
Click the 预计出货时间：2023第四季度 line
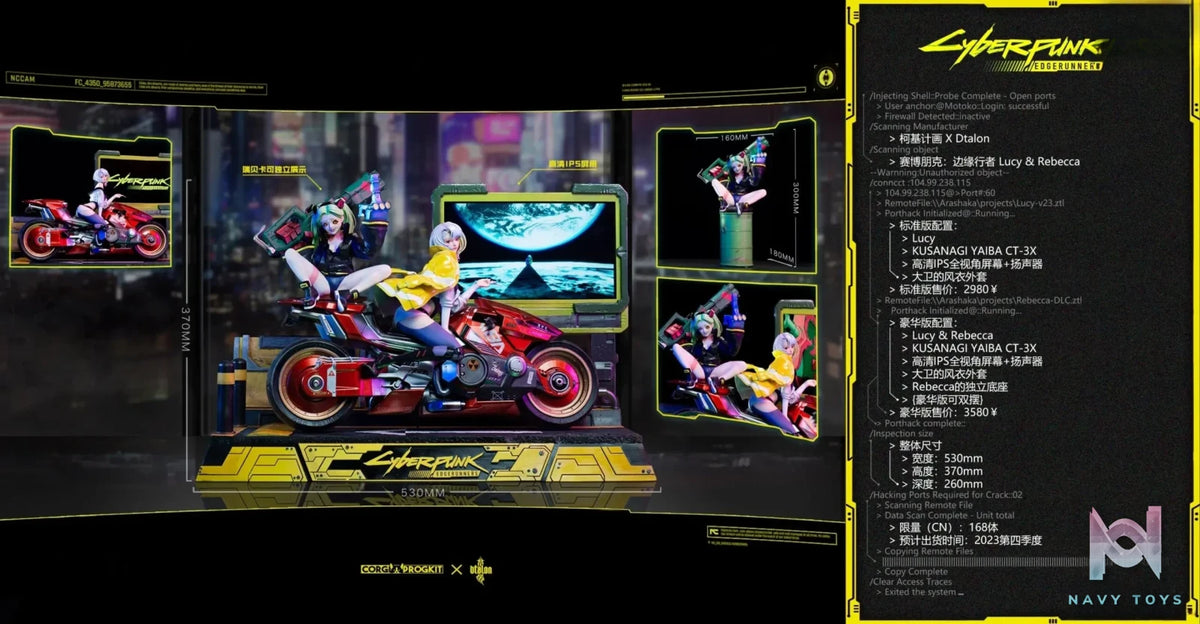965,539
